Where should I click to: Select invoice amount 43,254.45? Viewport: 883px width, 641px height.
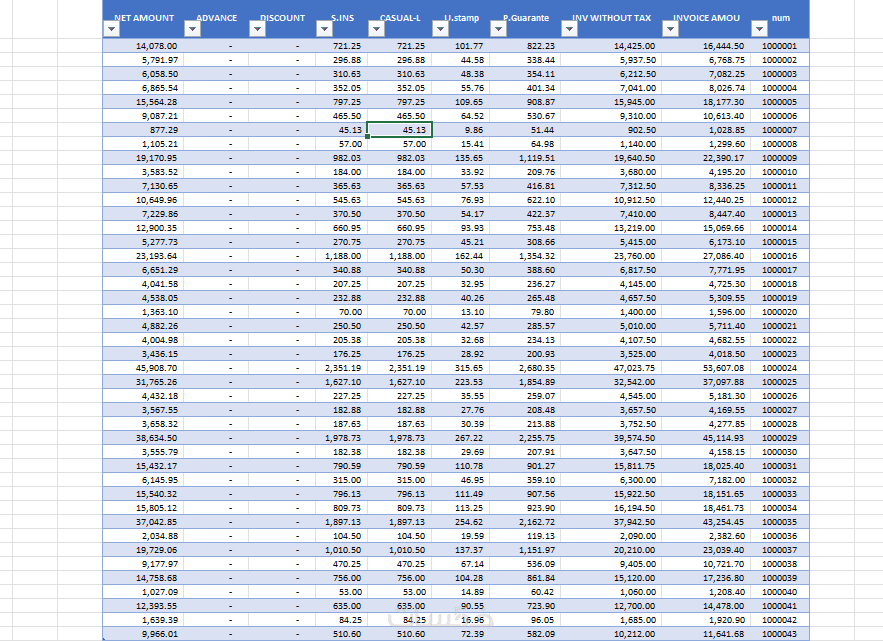(706, 522)
